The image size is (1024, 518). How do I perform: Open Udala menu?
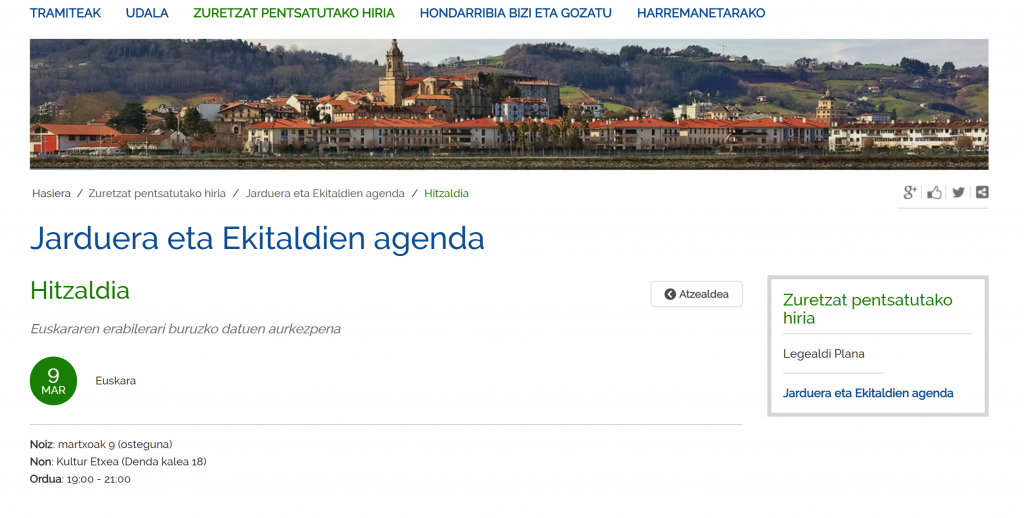click(x=147, y=13)
